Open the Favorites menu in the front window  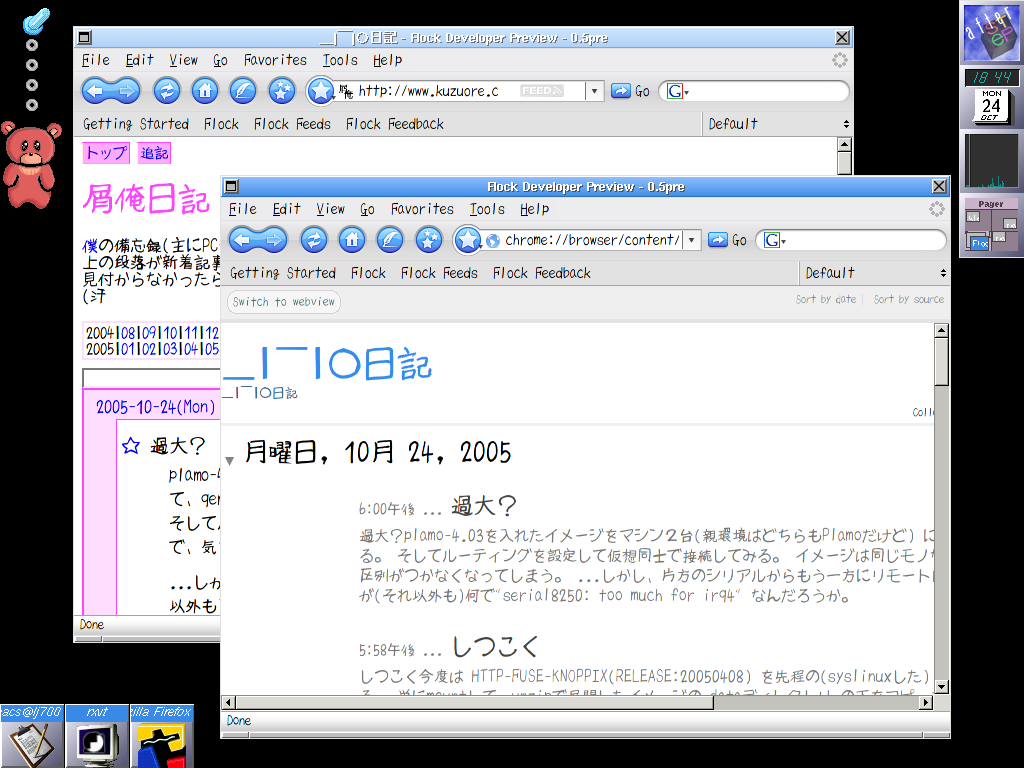click(x=422, y=209)
